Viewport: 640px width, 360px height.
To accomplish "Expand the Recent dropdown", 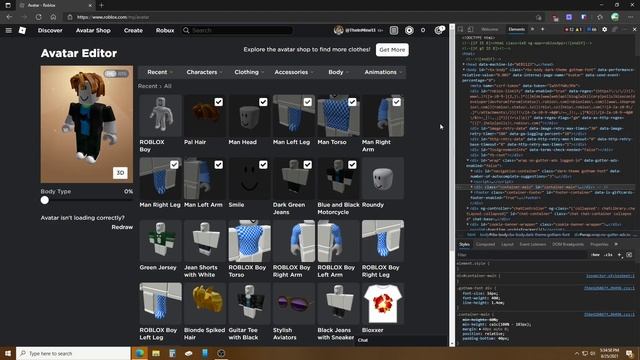I will (160, 72).
